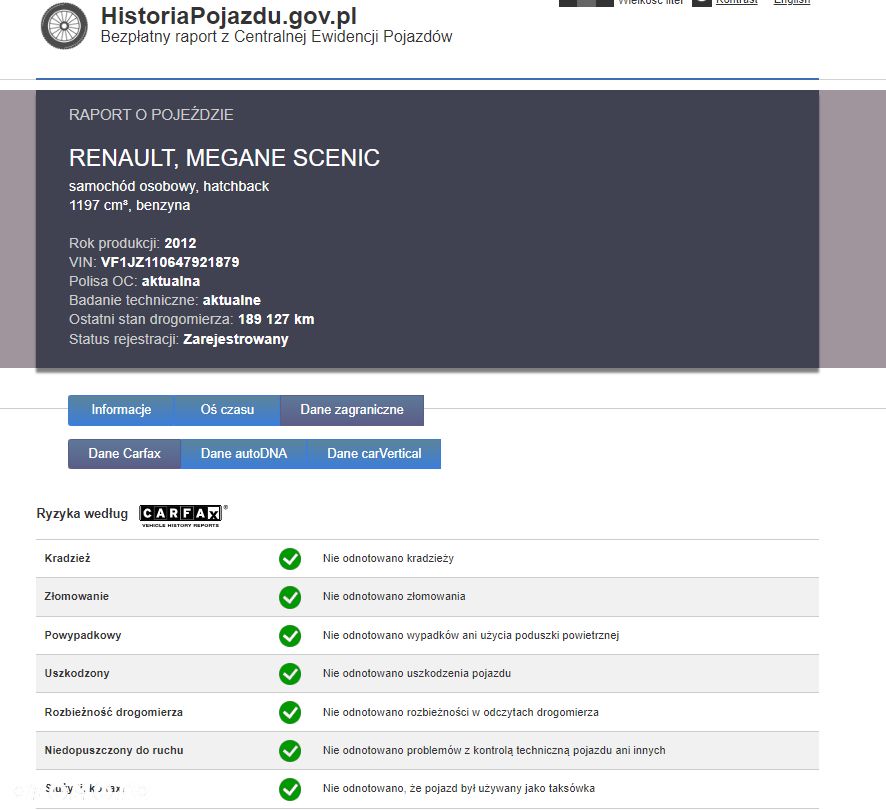Click text about pojazd używany jako taksówka
Image resolution: width=886 pixels, height=810 pixels.
(x=459, y=789)
